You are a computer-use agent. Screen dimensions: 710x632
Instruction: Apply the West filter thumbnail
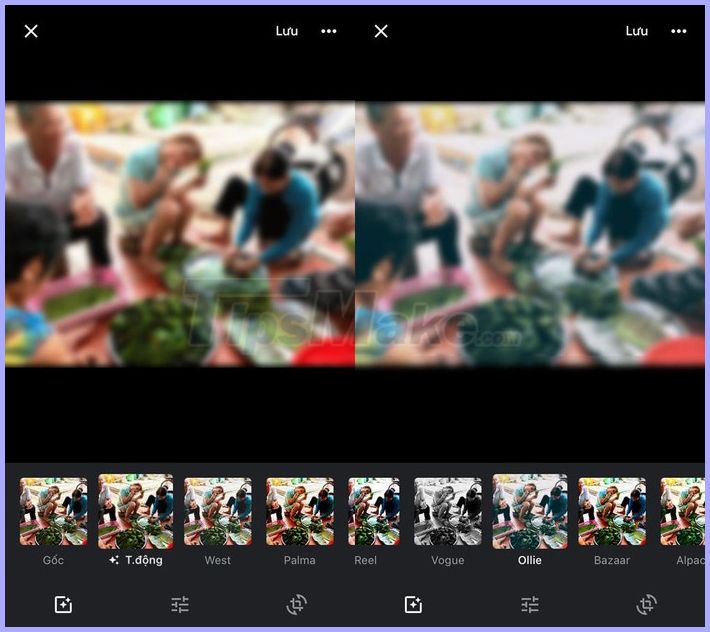click(217, 512)
